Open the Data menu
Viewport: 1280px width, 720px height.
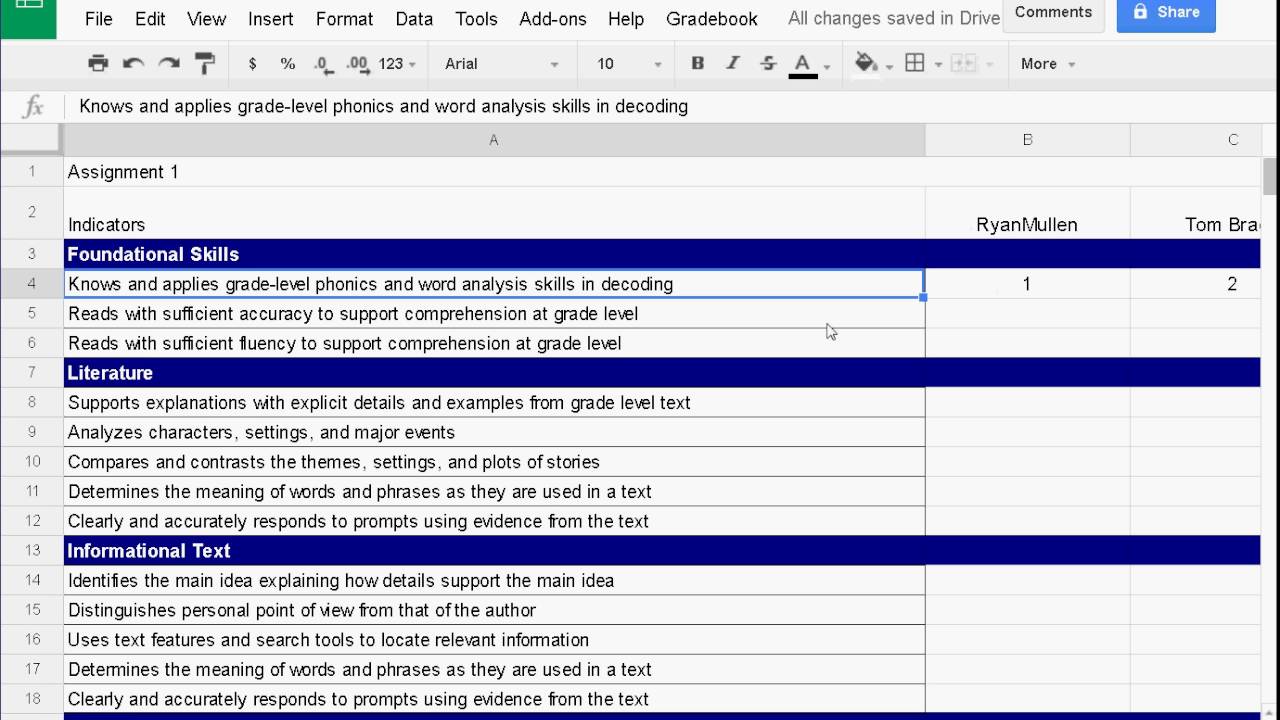pos(414,19)
